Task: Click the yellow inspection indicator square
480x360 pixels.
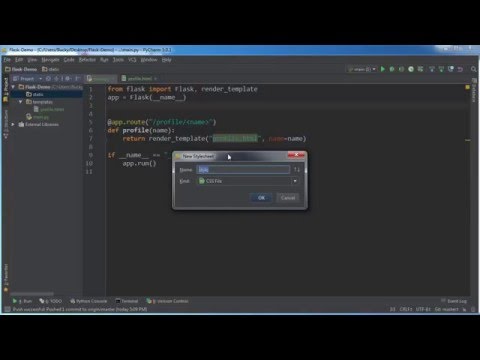Action: (x=467, y=87)
